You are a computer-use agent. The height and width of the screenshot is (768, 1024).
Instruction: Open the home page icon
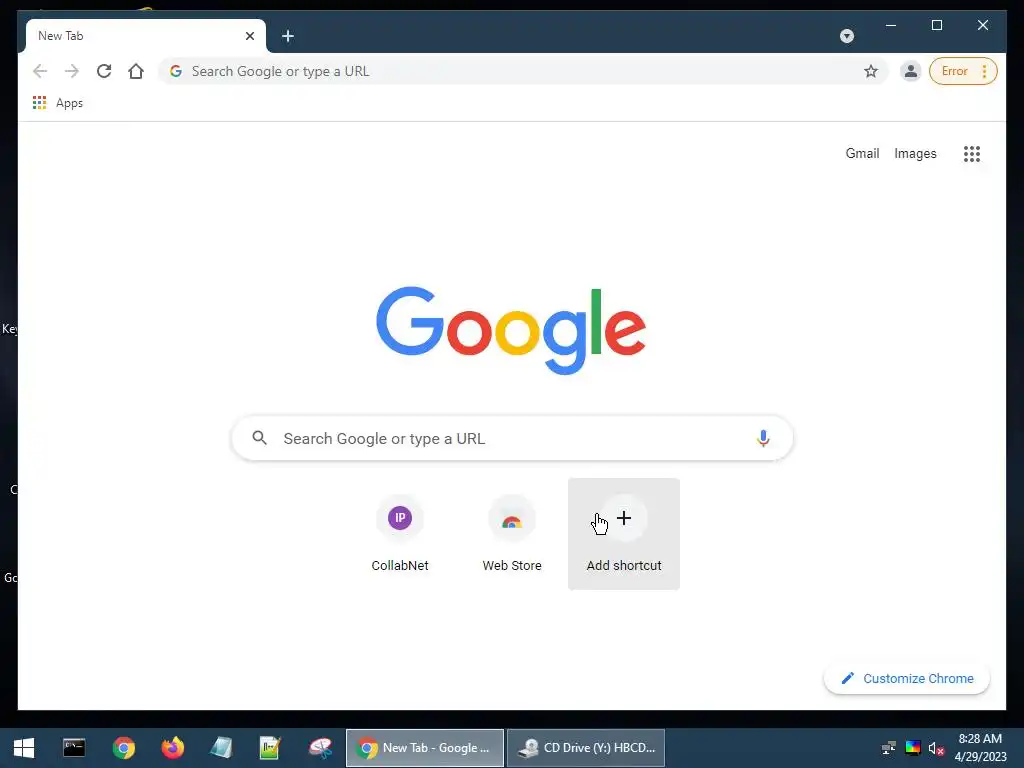click(x=136, y=71)
